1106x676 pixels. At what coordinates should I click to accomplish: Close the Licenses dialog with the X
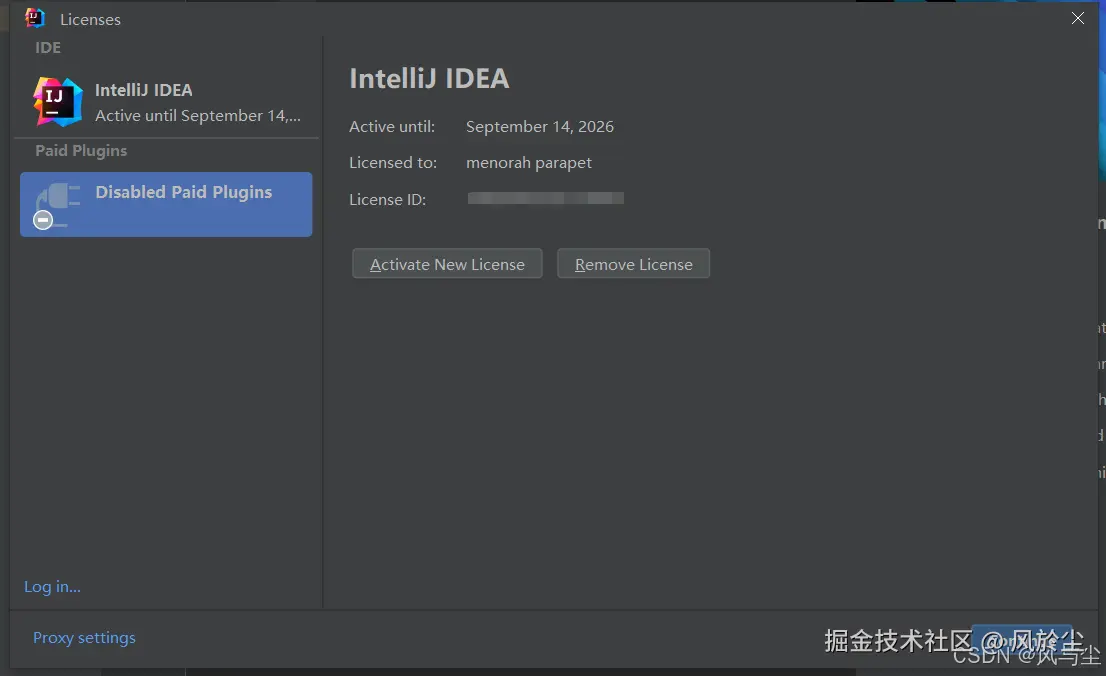(x=1078, y=18)
